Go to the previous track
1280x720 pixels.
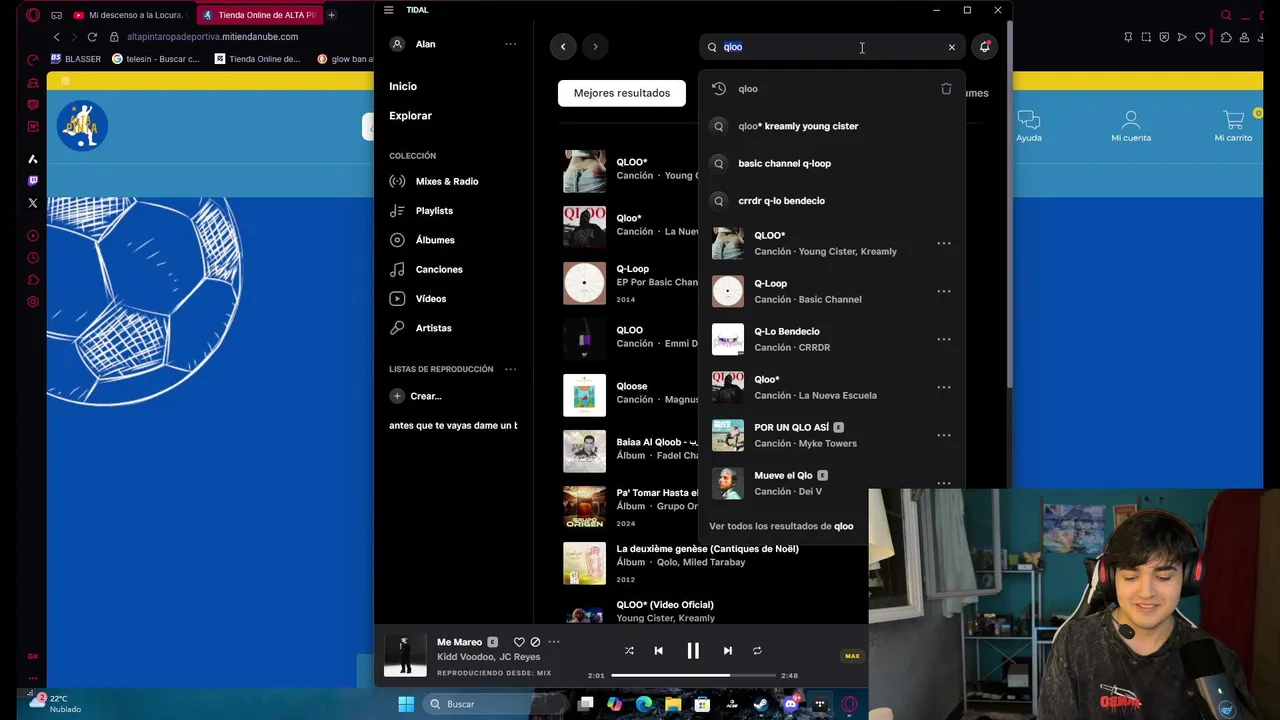(658, 650)
